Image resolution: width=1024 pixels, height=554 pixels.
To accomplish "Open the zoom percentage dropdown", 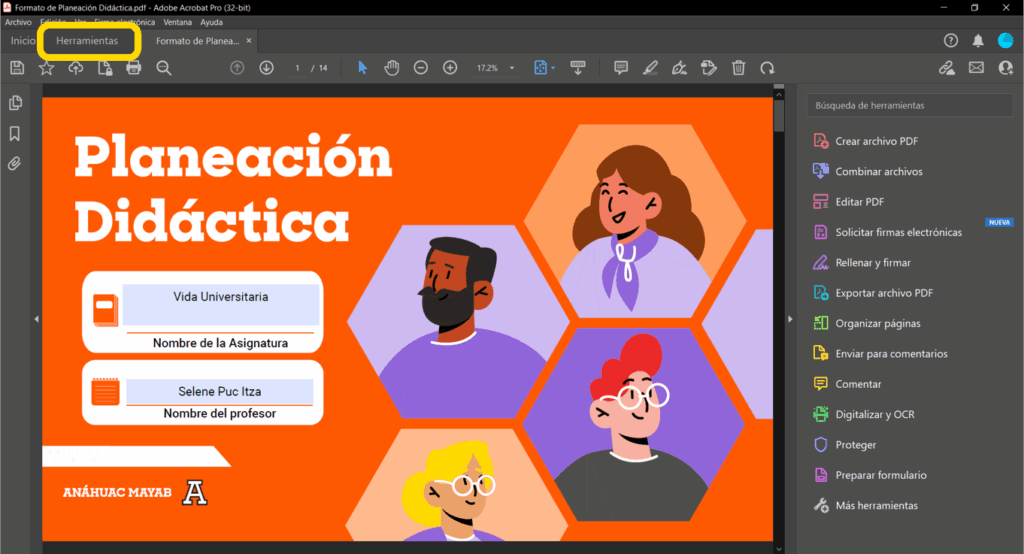I will point(512,68).
